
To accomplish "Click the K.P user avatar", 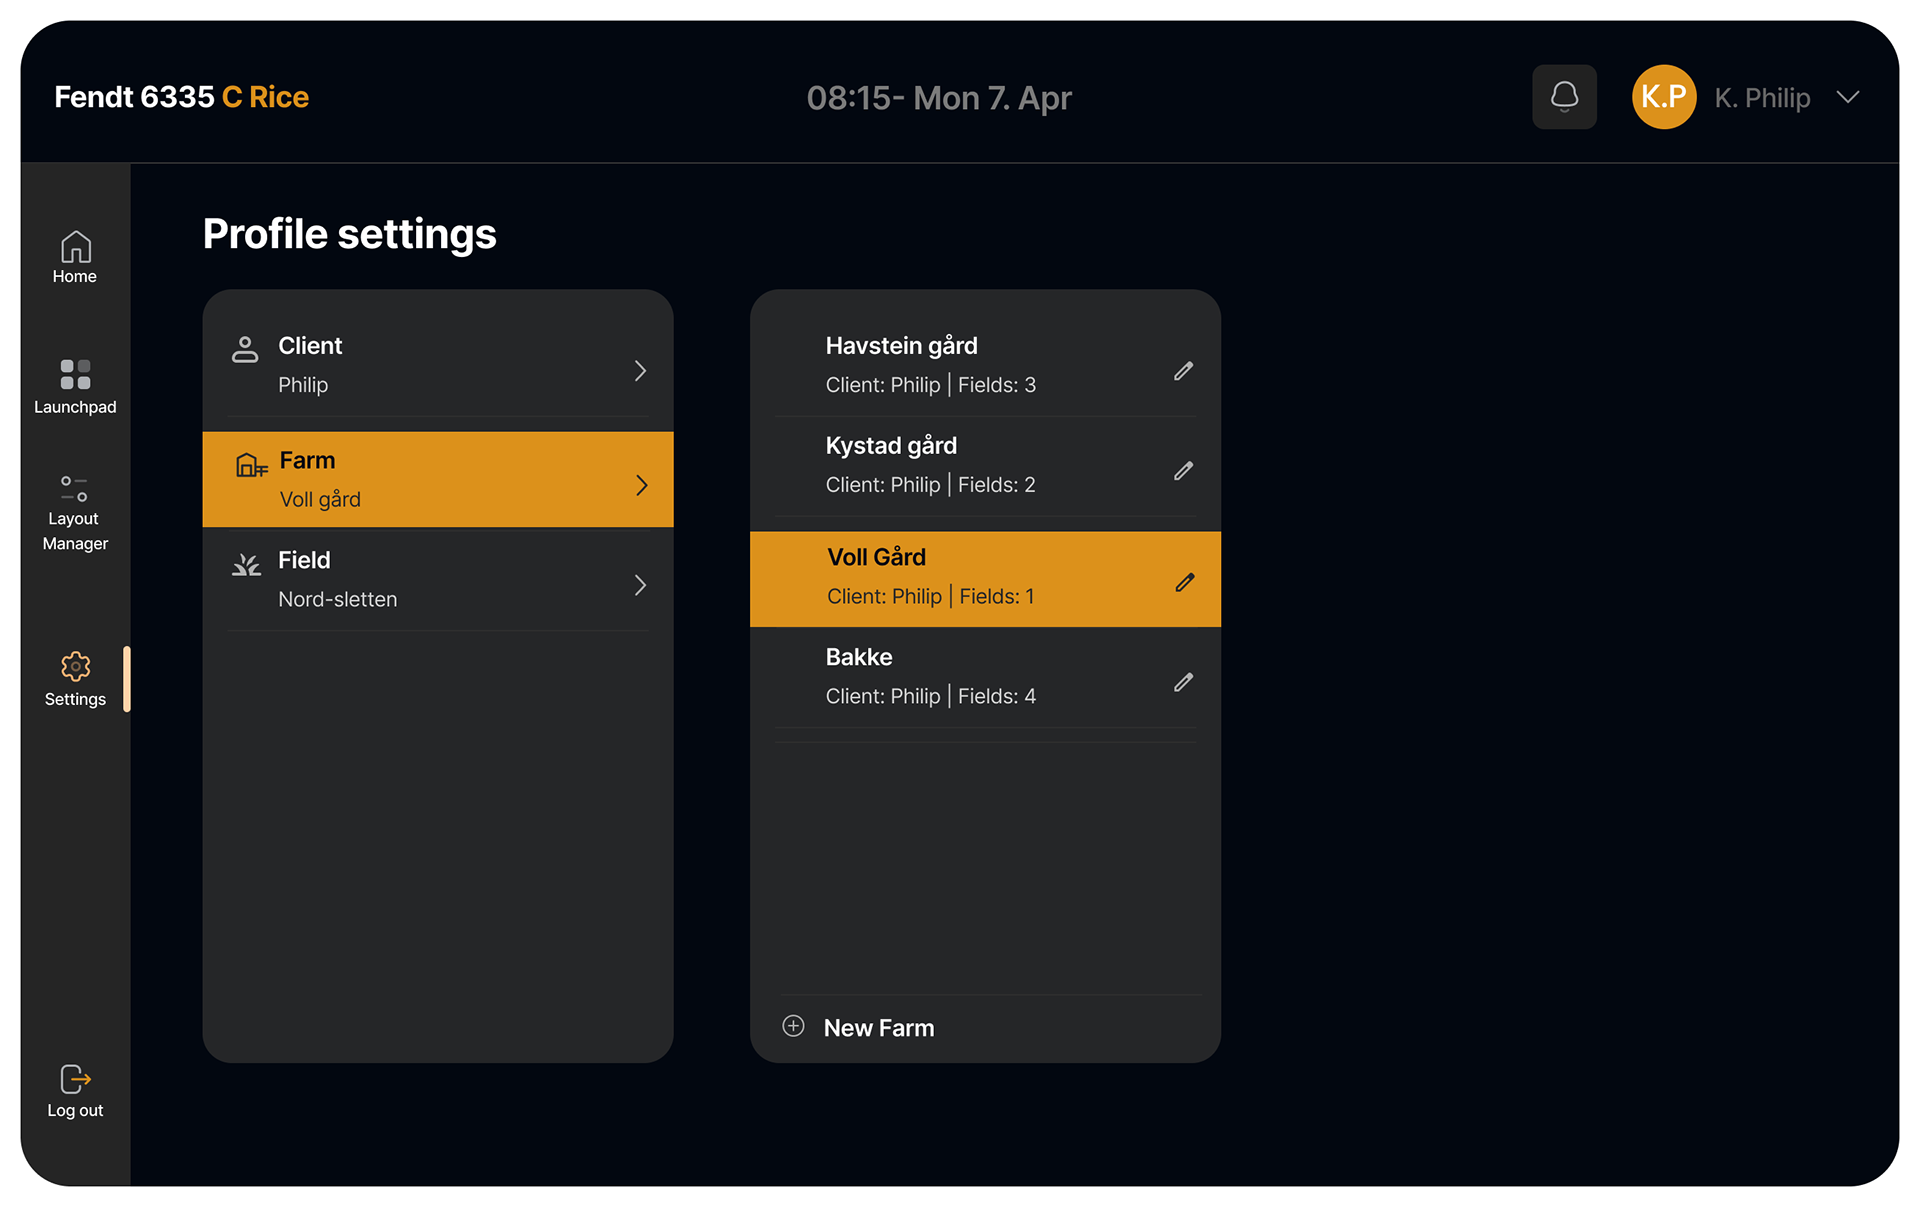I will [1664, 97].
